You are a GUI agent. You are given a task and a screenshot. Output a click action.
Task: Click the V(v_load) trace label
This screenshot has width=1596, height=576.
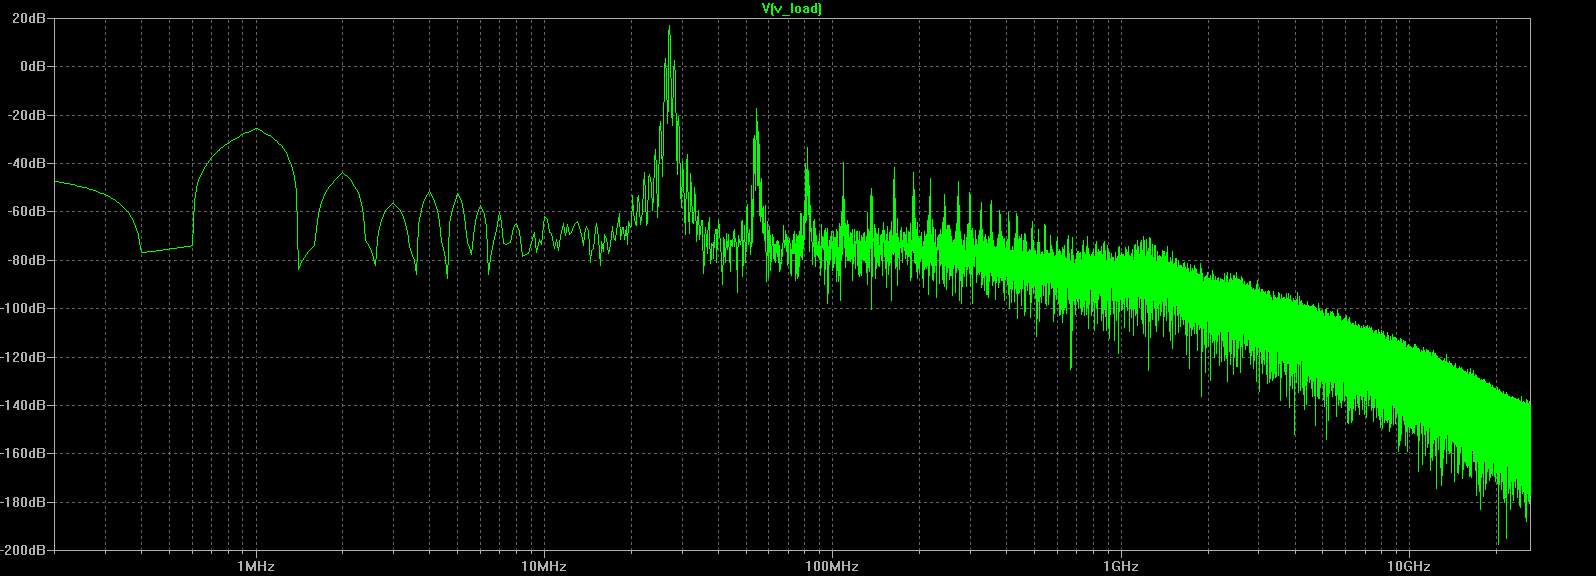click(791, 9)
